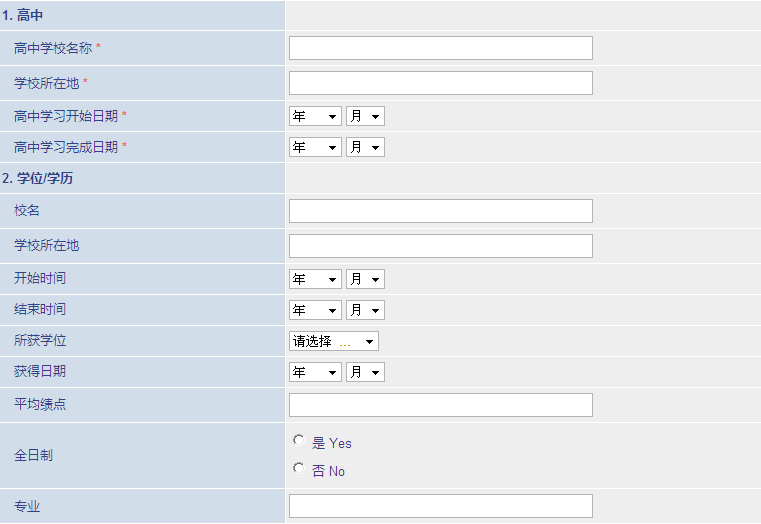Click the 校名 input field
The image size is (761, 524).
click(441, 211)
